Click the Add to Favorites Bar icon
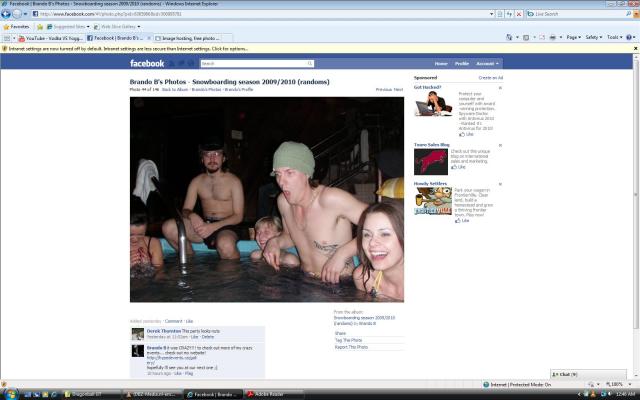640x400 pixels. [x=40, y=27]
